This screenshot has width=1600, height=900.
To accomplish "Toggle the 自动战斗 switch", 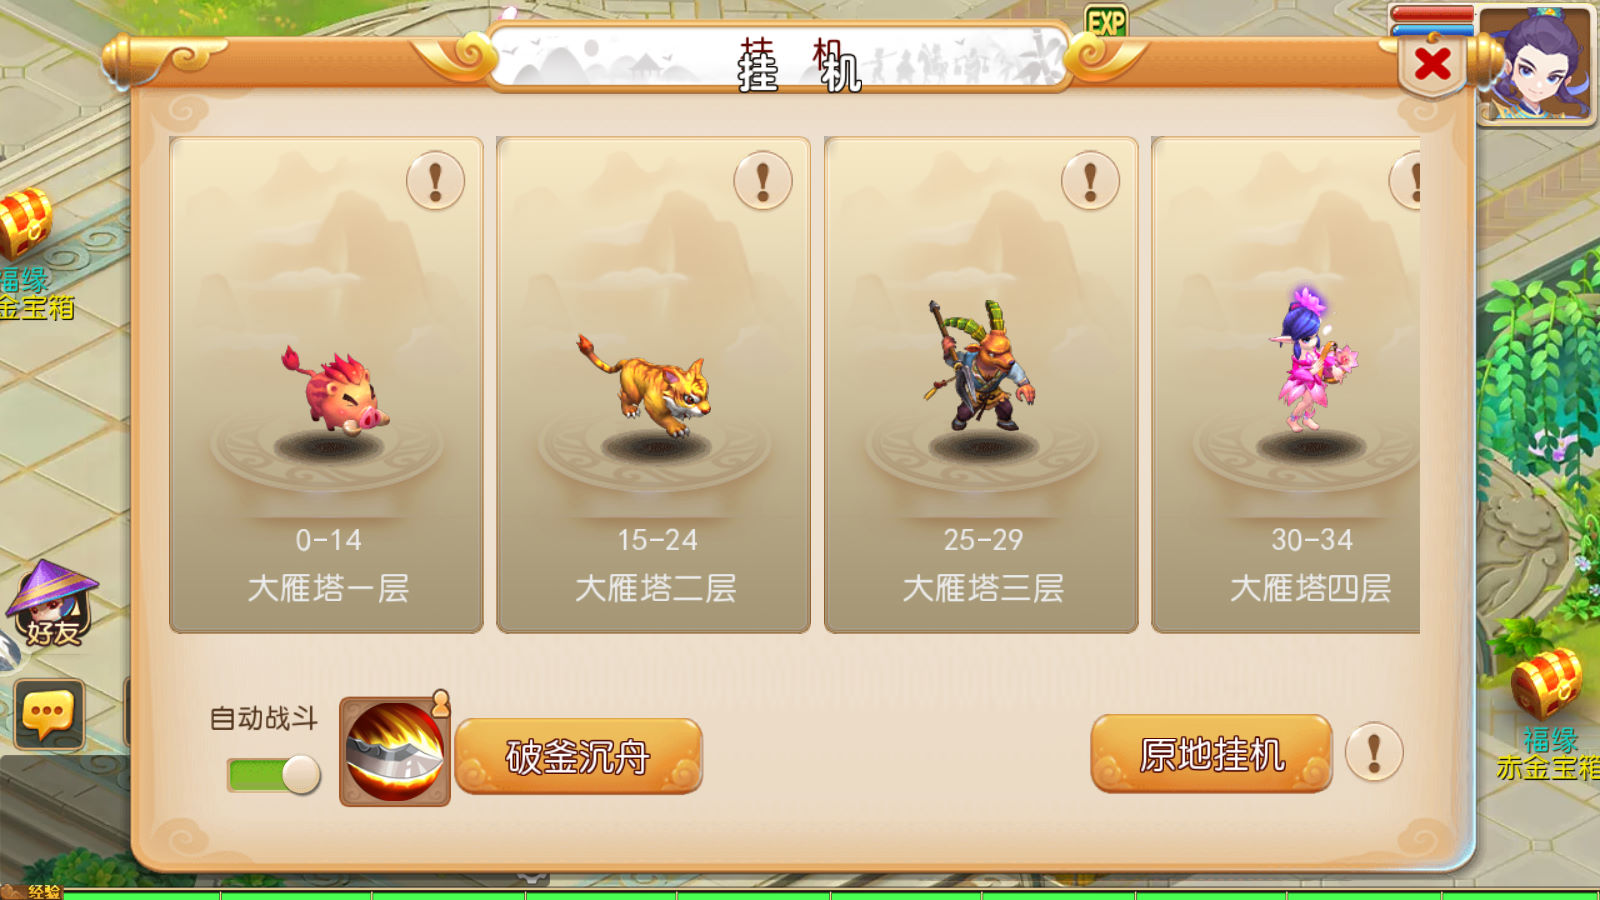I will [x=274, y=774].
